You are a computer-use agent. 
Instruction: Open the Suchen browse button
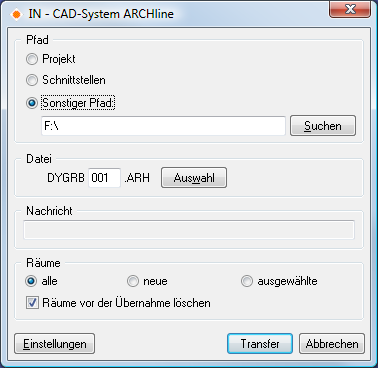[x=323, y=126]
